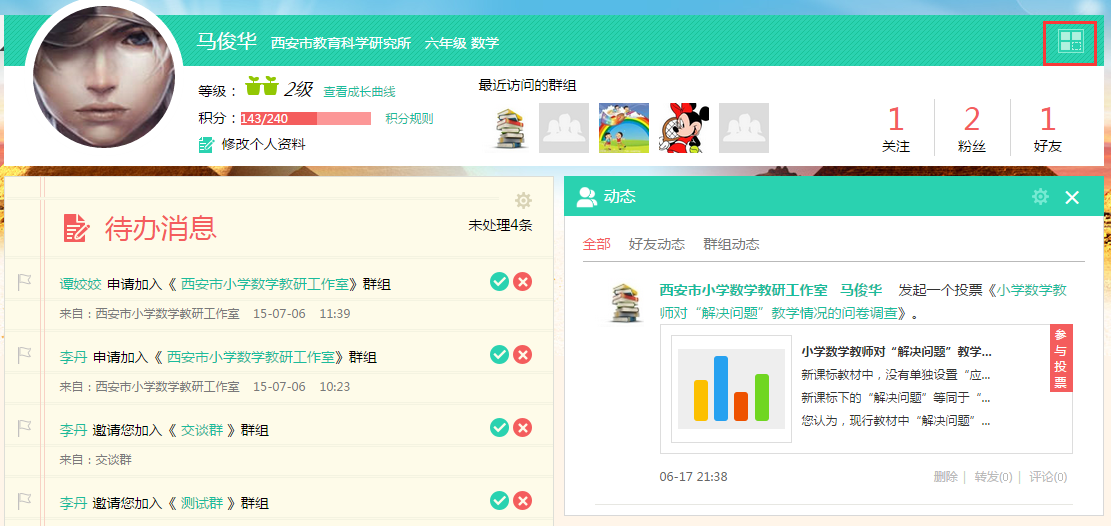
Task: Click the level sprout icon
Action: tap(261, 86)
